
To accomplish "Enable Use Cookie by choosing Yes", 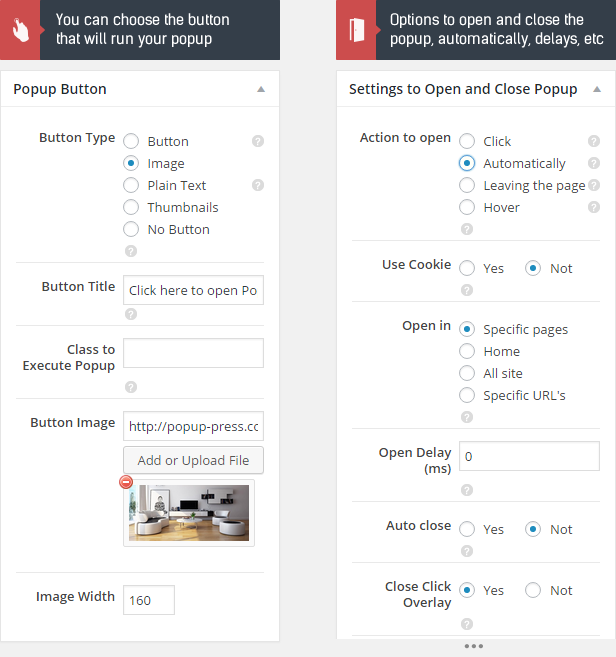I will click(x=467, y=268).
